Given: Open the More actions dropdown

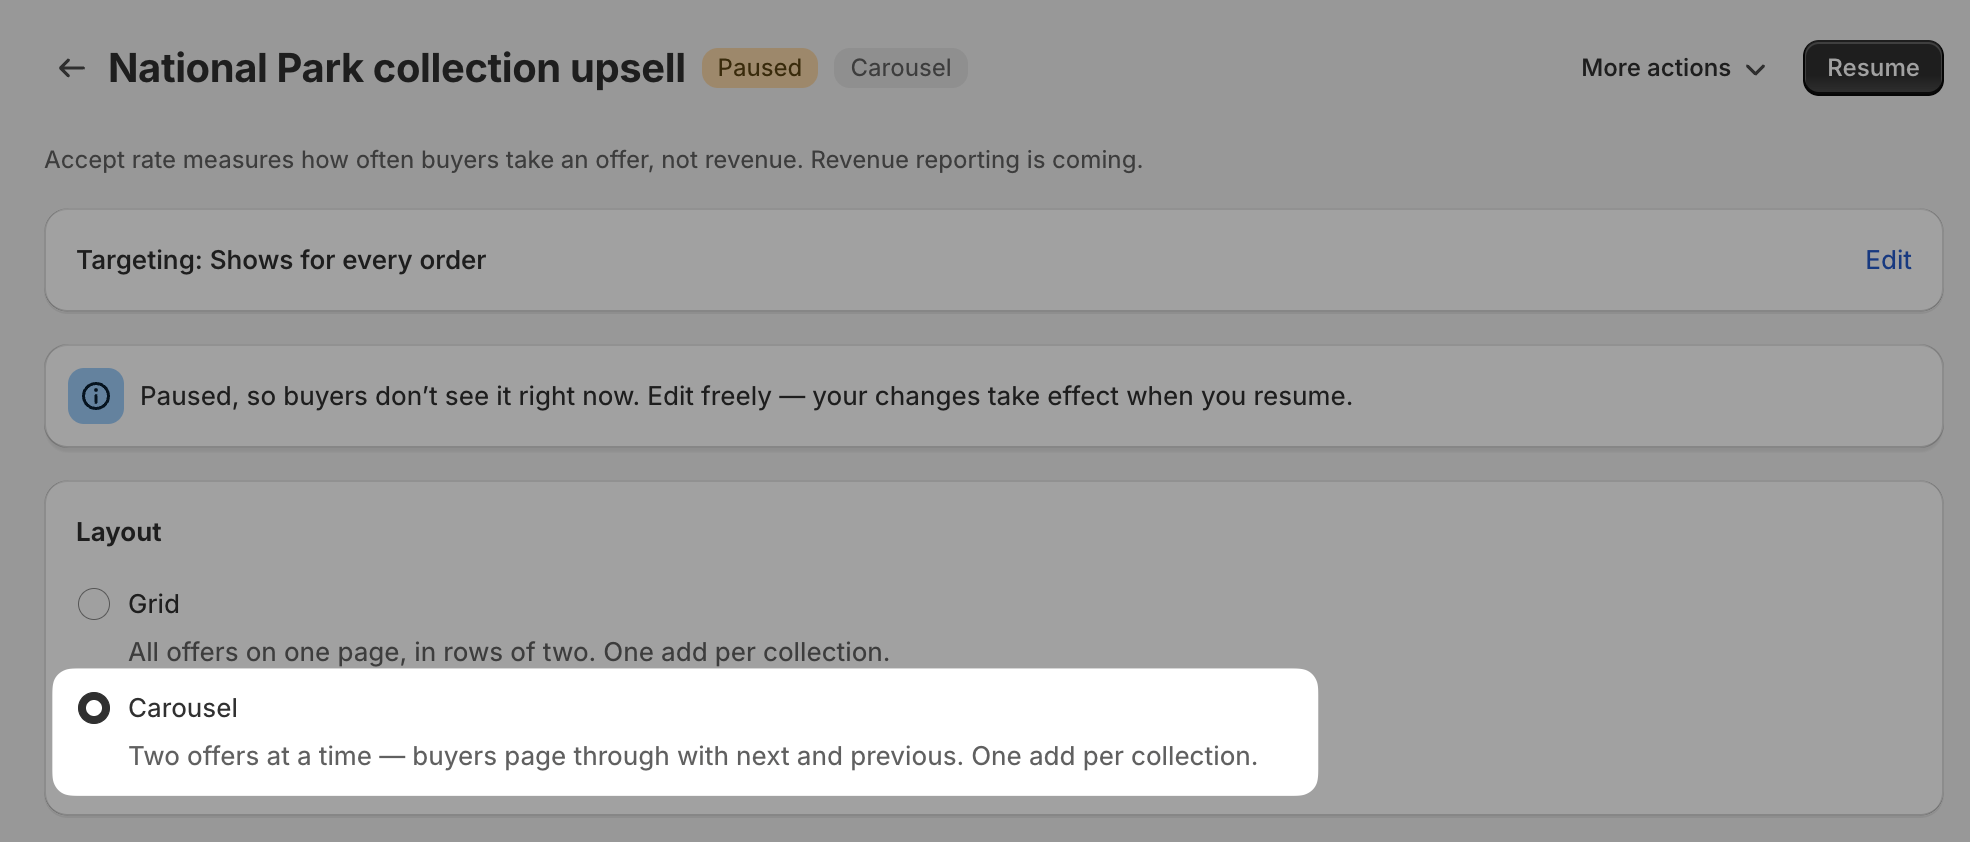Looking at the screenshot, I should click(x=1673, y=68).
